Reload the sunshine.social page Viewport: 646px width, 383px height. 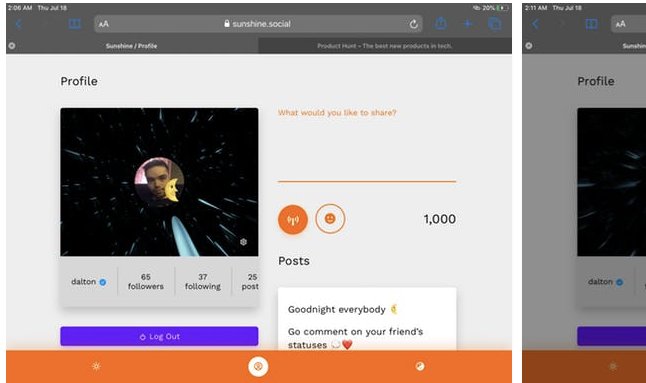[414, 24]
